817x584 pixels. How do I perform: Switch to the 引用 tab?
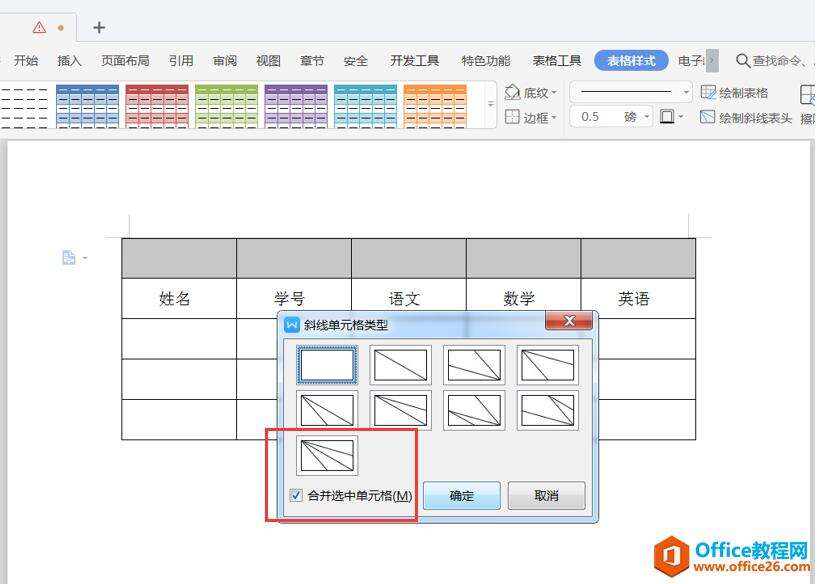pyautogui.click(x=181, y=60)
